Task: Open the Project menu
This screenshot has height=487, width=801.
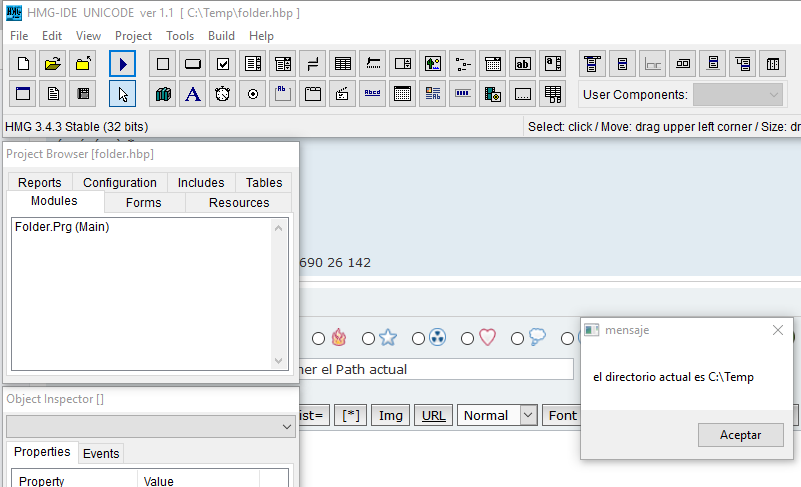Action: coord(133,36)
